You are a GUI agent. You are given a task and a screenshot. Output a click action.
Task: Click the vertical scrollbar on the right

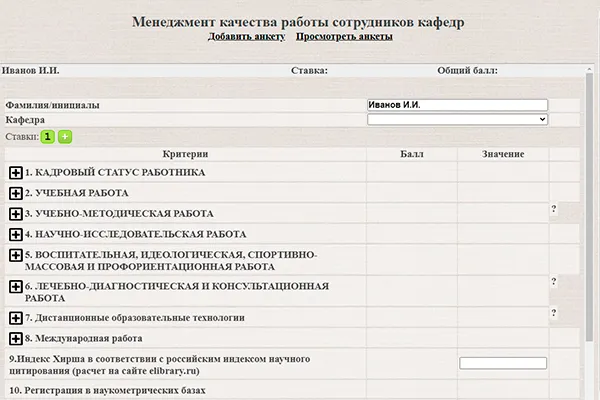[x=589, y=240]
